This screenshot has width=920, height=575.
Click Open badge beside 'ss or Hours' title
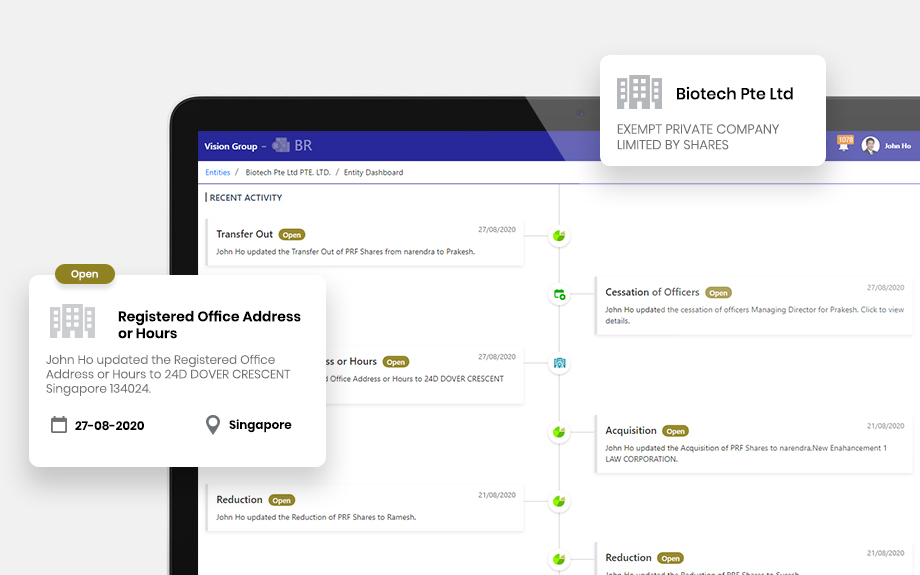pos(396,362)
